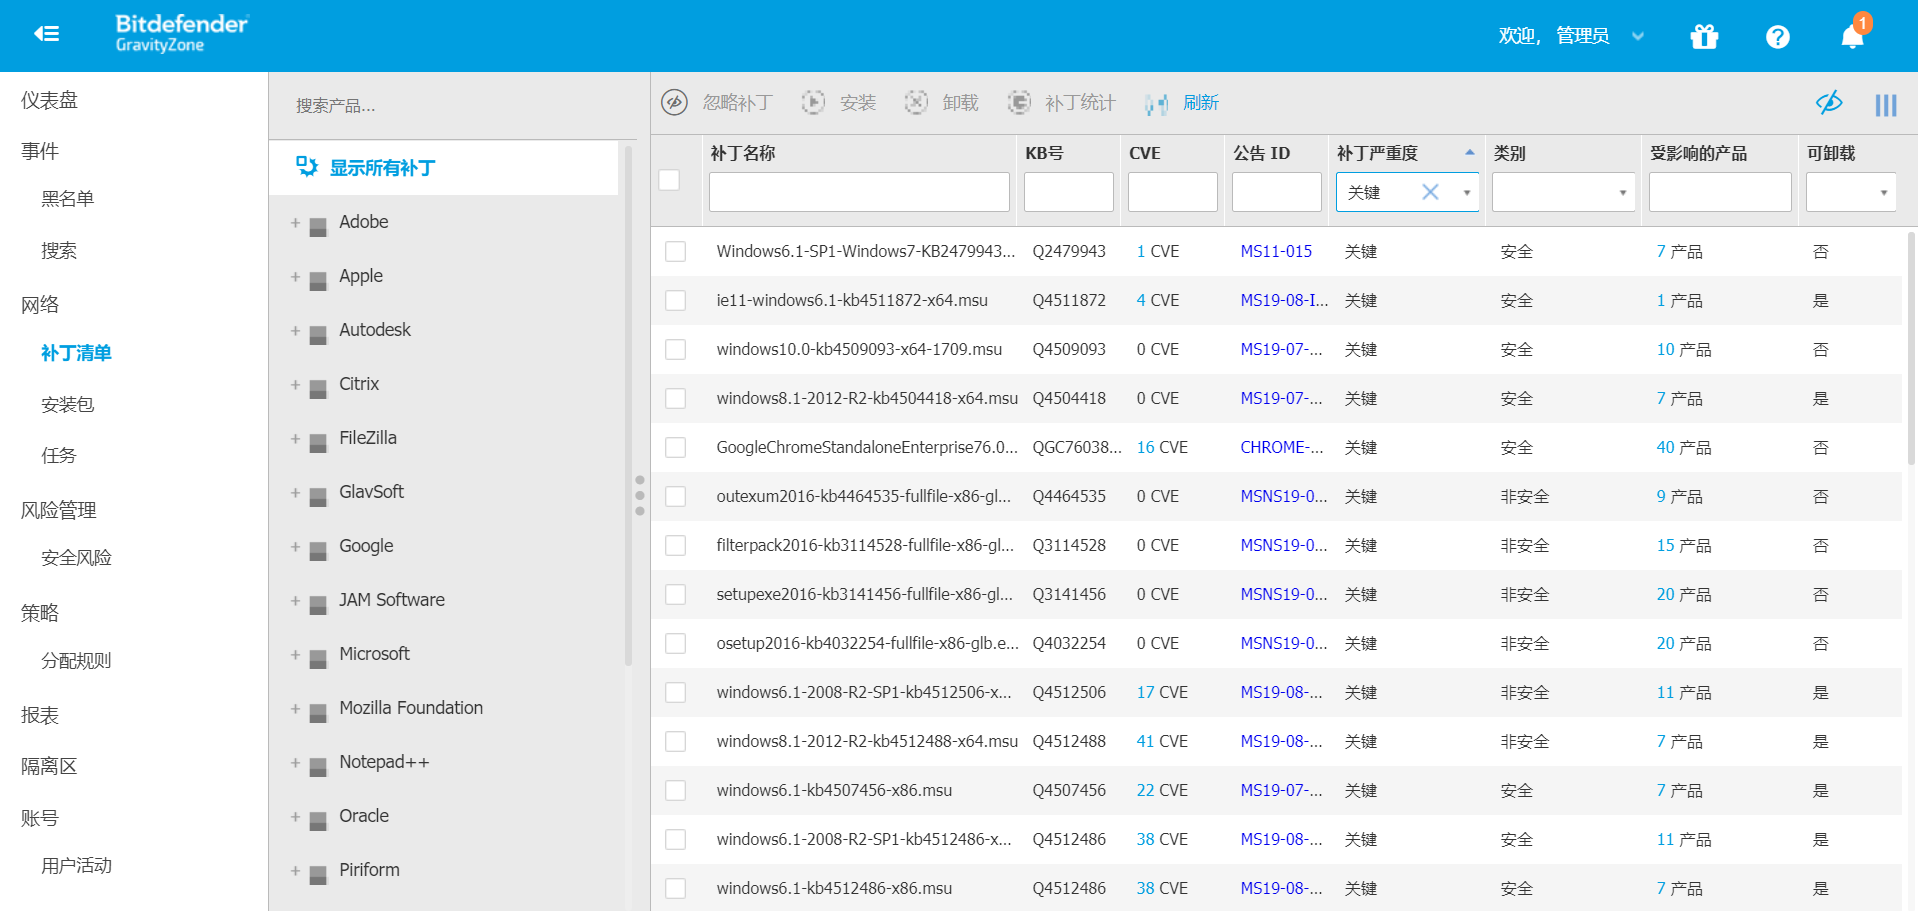
Task: Expand the Microsoft vendor tree node
Action: coord(295,654)
